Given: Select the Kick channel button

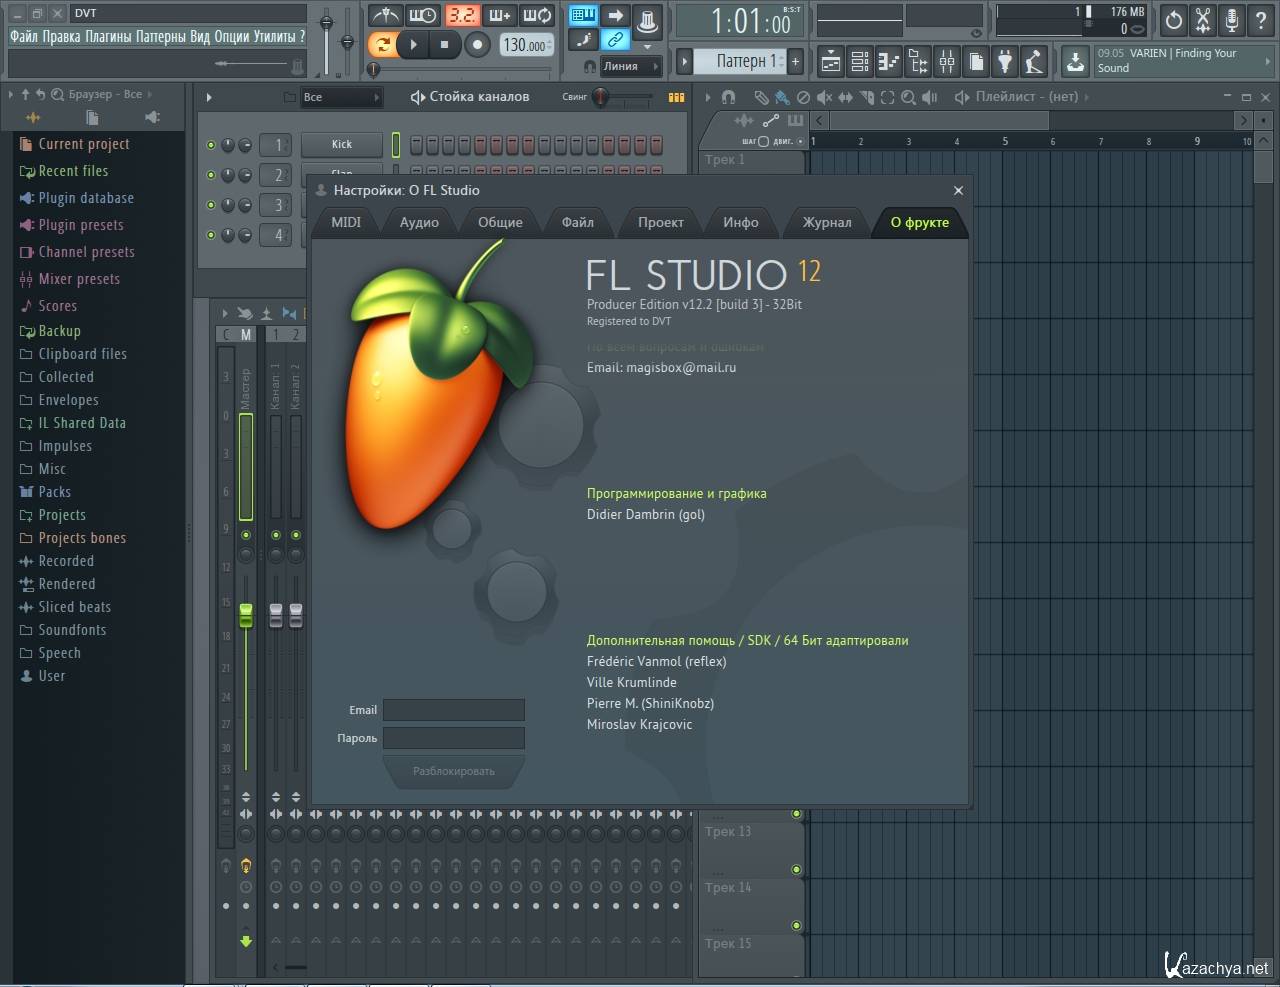Looking at the screenshot, I should tap(342, 145).
